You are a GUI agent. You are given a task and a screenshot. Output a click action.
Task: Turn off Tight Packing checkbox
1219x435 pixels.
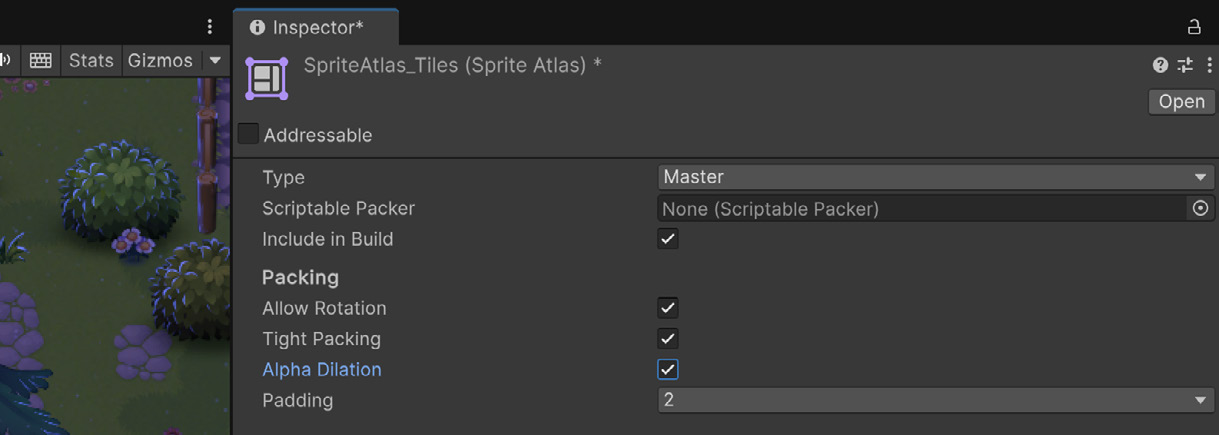(668, 339)
